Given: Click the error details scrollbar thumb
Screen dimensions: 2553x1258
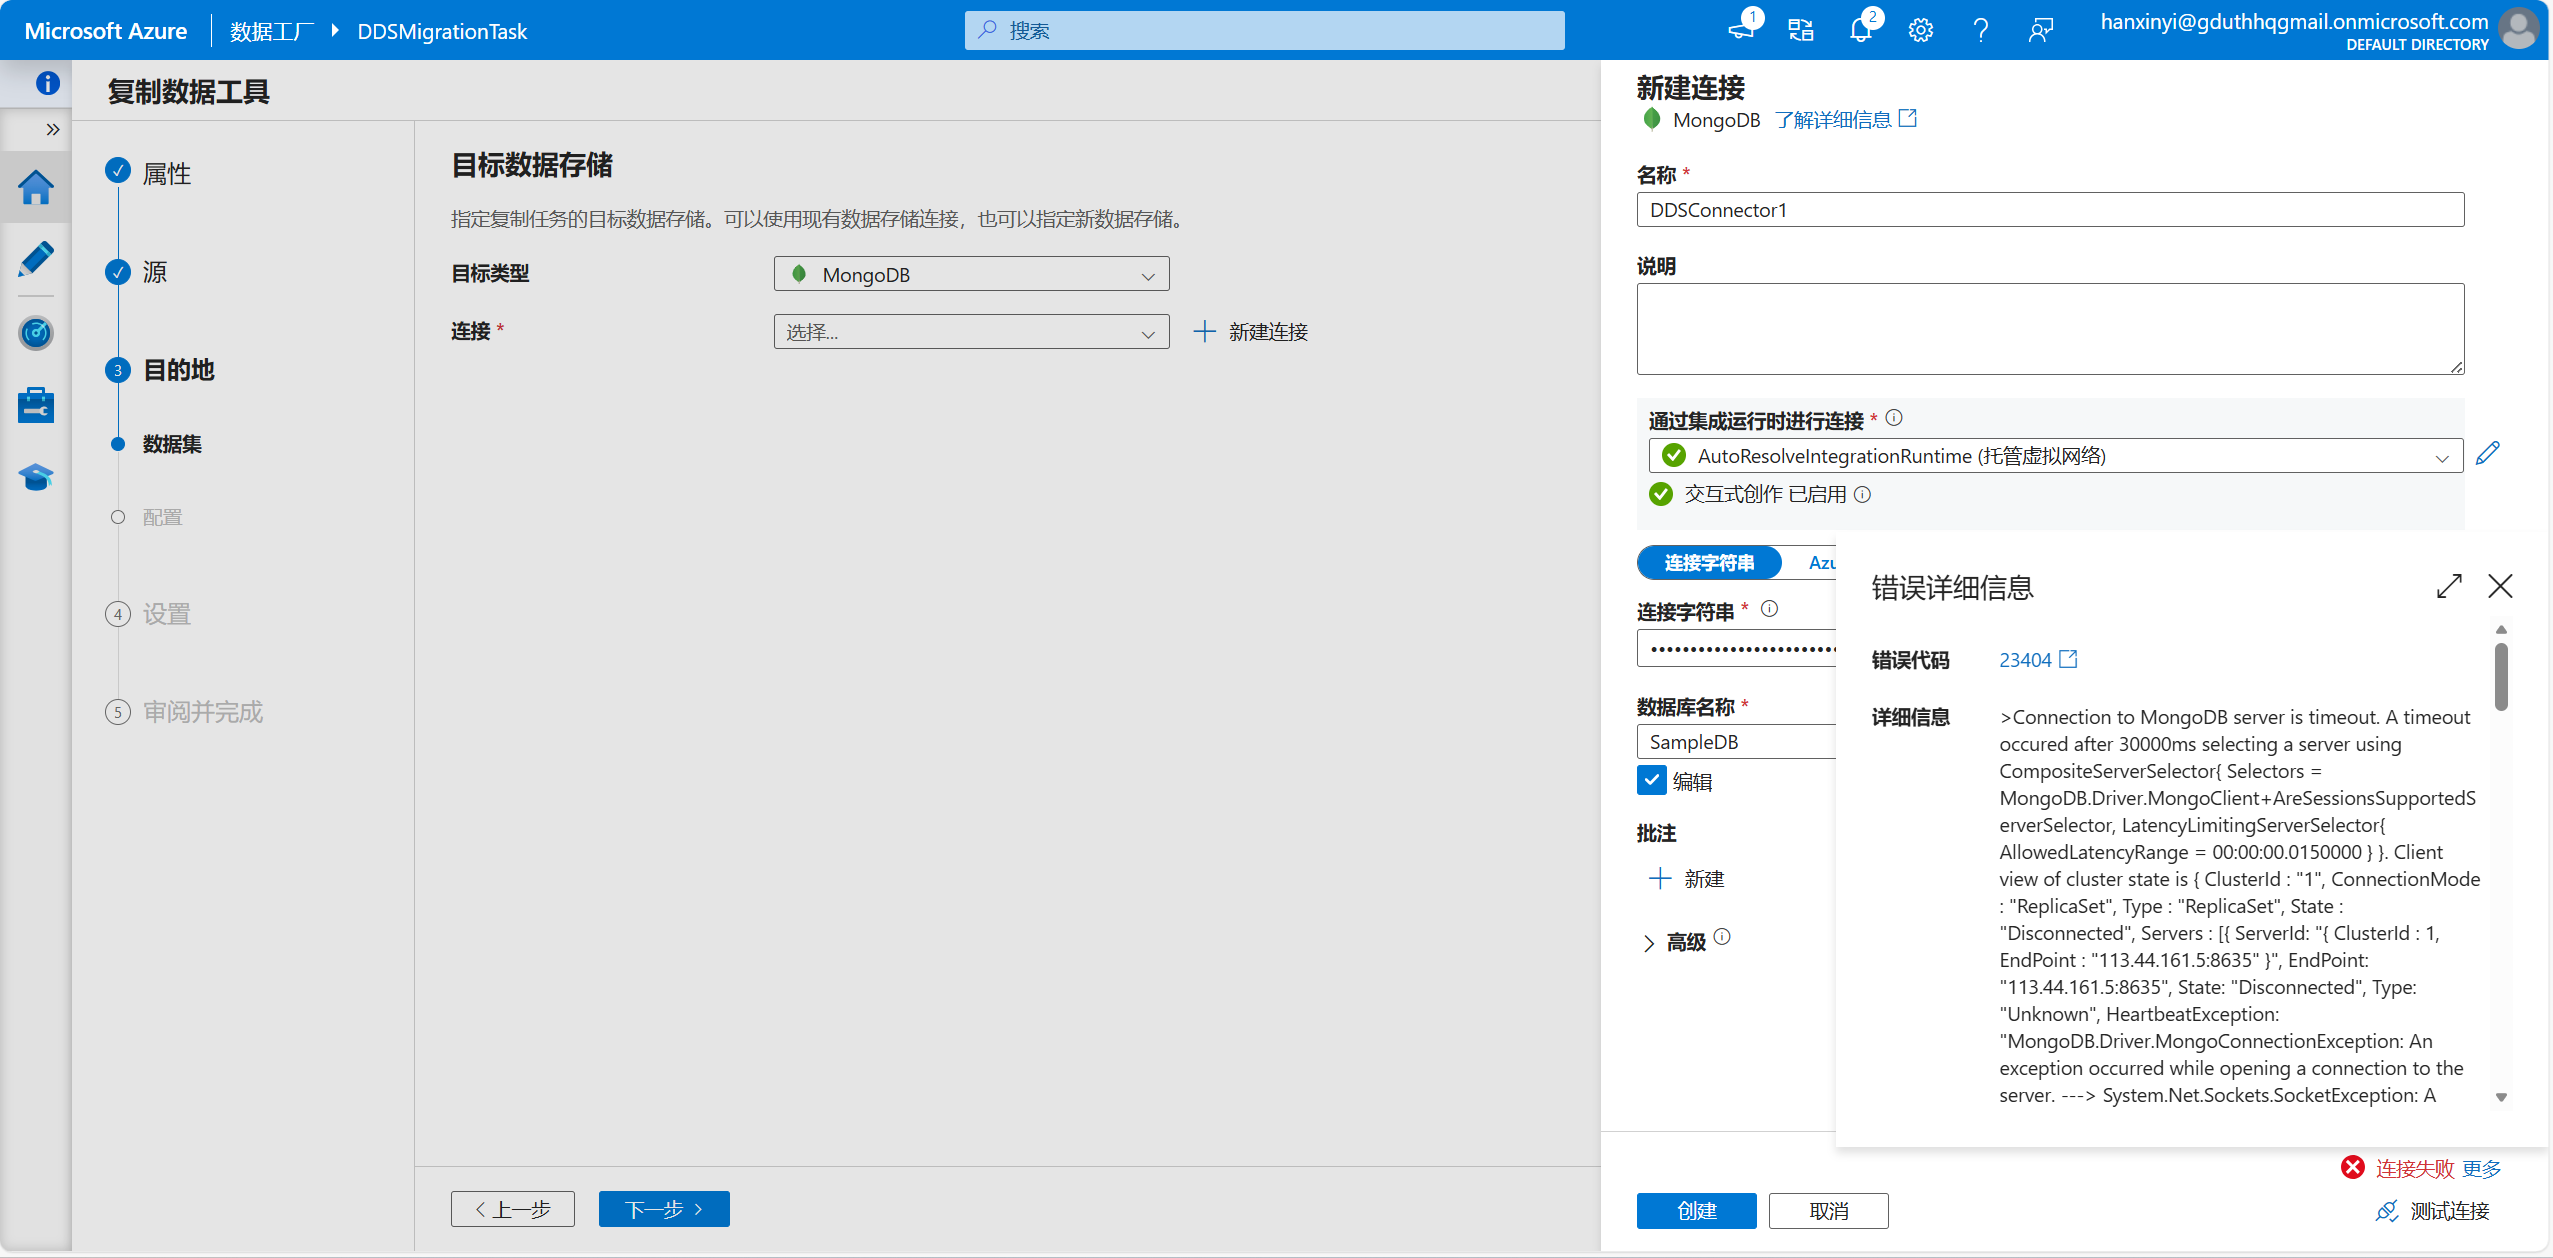Looking at the screenshot, I should point(2501,676).
